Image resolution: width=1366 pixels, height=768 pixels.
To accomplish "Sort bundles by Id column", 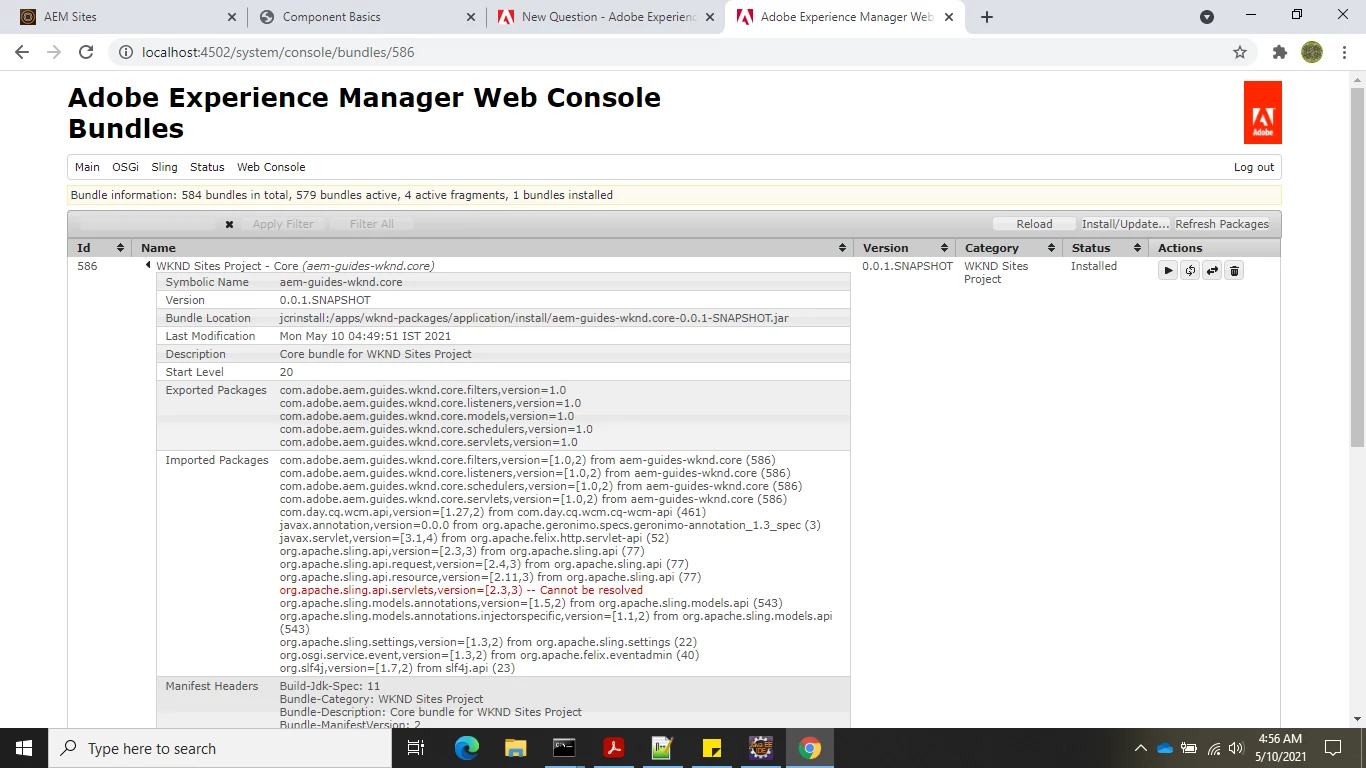I will click(101, 248).
